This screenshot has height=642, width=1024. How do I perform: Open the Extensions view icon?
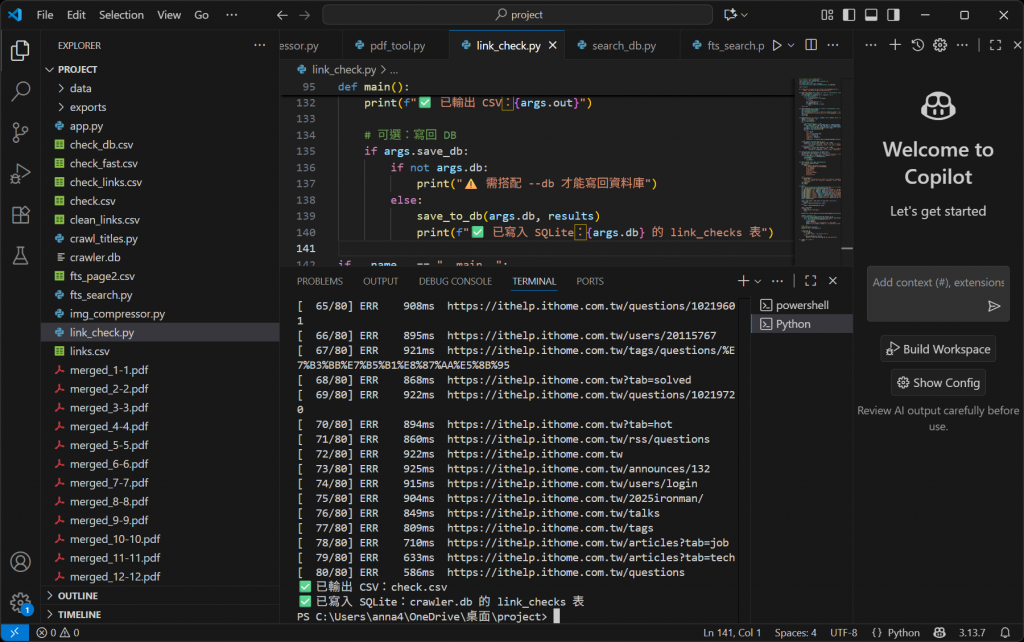(x=20, y=215)
